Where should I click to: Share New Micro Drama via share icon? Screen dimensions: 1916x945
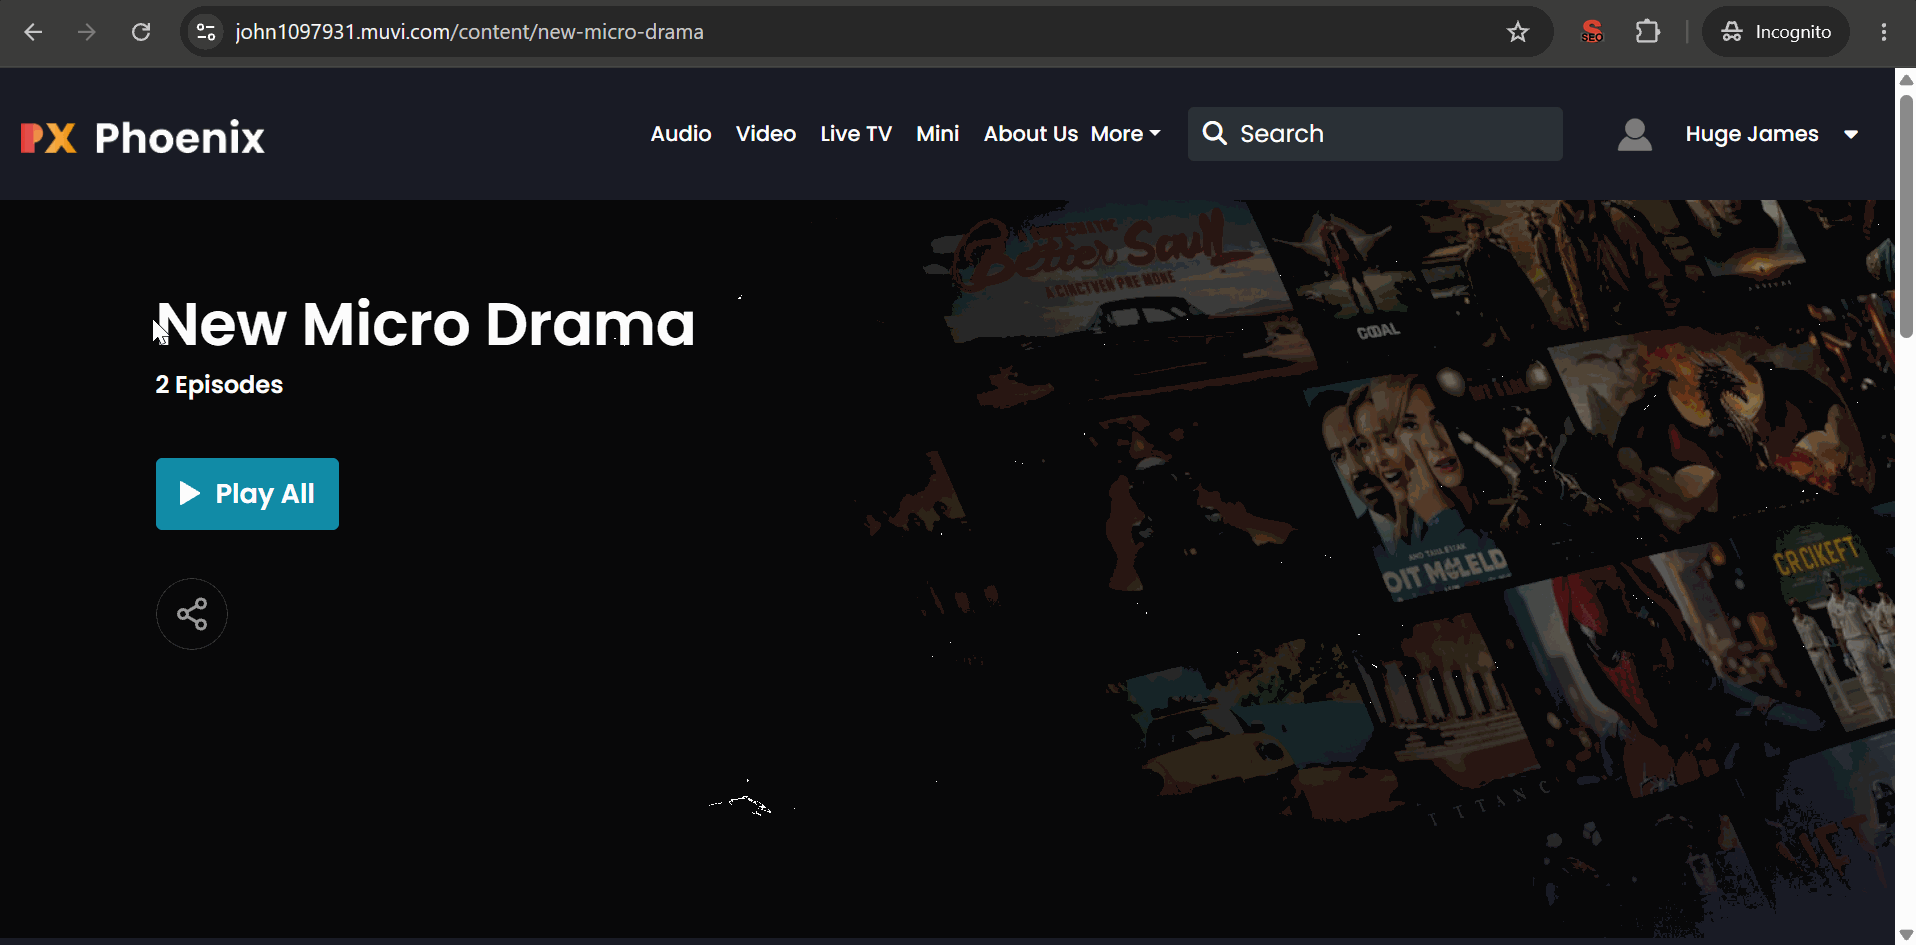point(192,614)
